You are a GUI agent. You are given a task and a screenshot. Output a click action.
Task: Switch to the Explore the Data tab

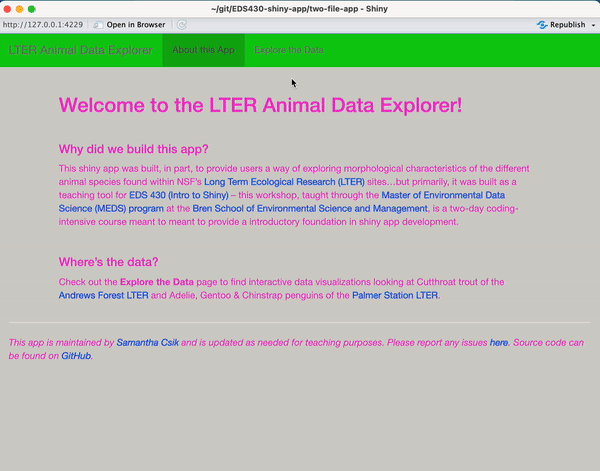[289, 50]
